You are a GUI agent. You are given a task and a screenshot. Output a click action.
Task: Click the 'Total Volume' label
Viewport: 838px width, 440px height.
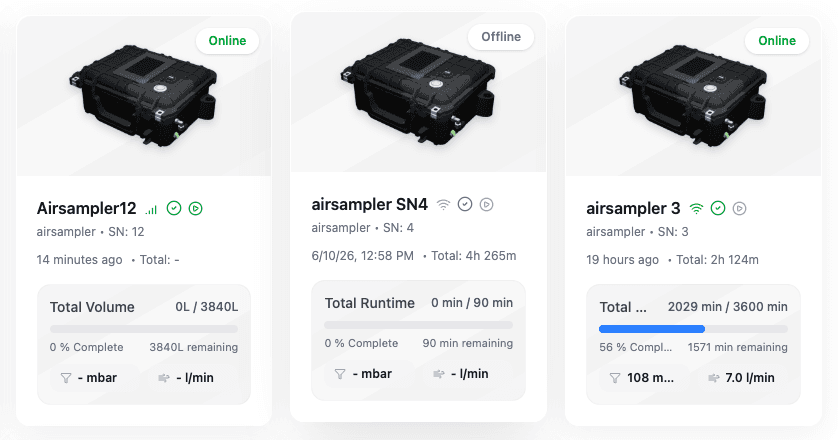tap(92, 307)
